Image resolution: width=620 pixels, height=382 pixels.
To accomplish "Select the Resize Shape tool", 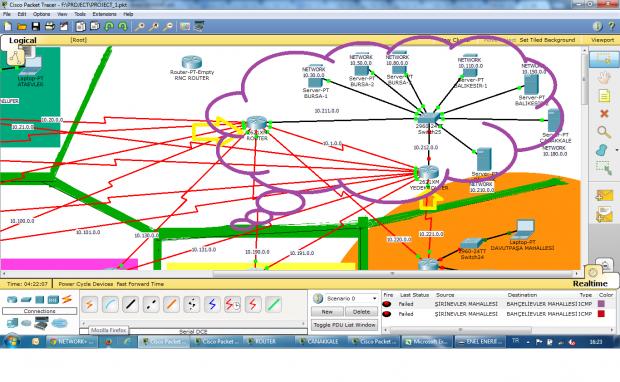I will click(604, 168).
